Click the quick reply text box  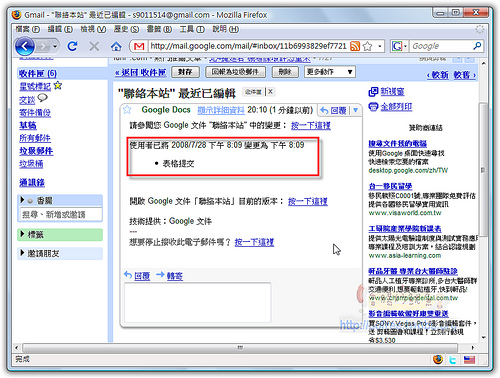coord(198,302)
